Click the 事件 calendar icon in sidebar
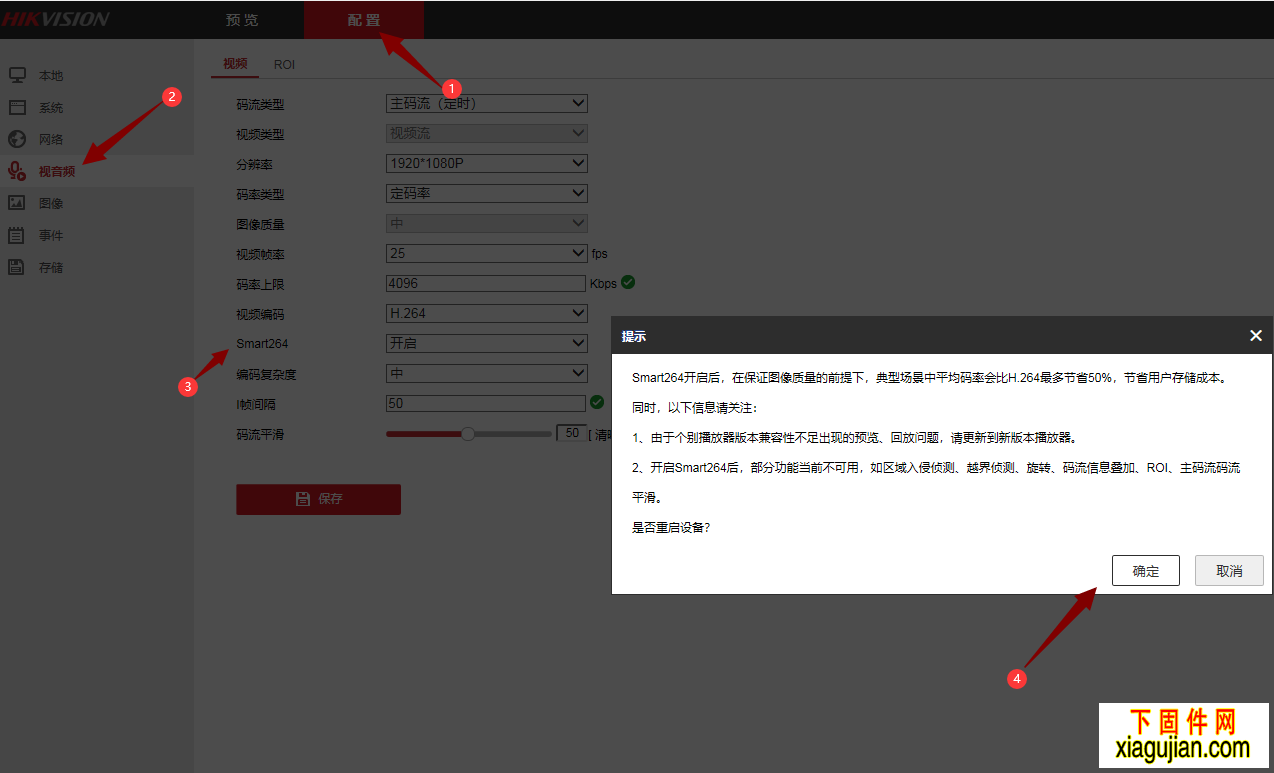Screen dimensions: 1274x773 click(x=17, y=235)
